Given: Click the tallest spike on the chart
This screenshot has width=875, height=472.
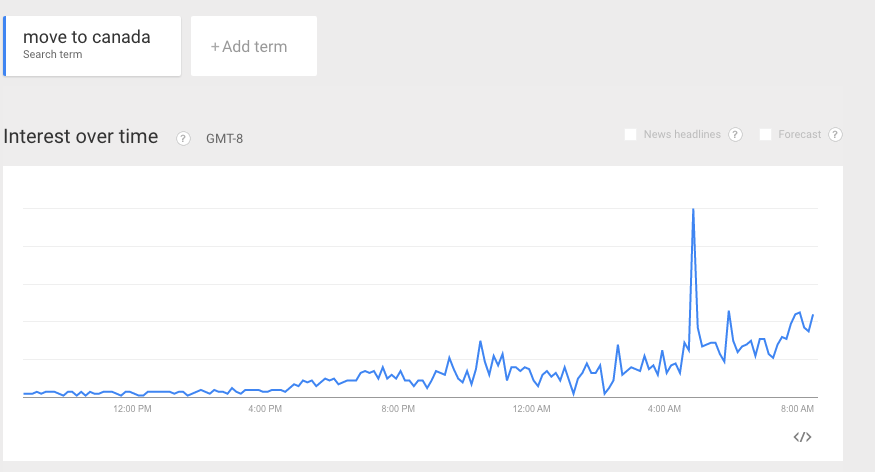Looking at the screenshot, I should pyautogui.click(x=693, y=209).
